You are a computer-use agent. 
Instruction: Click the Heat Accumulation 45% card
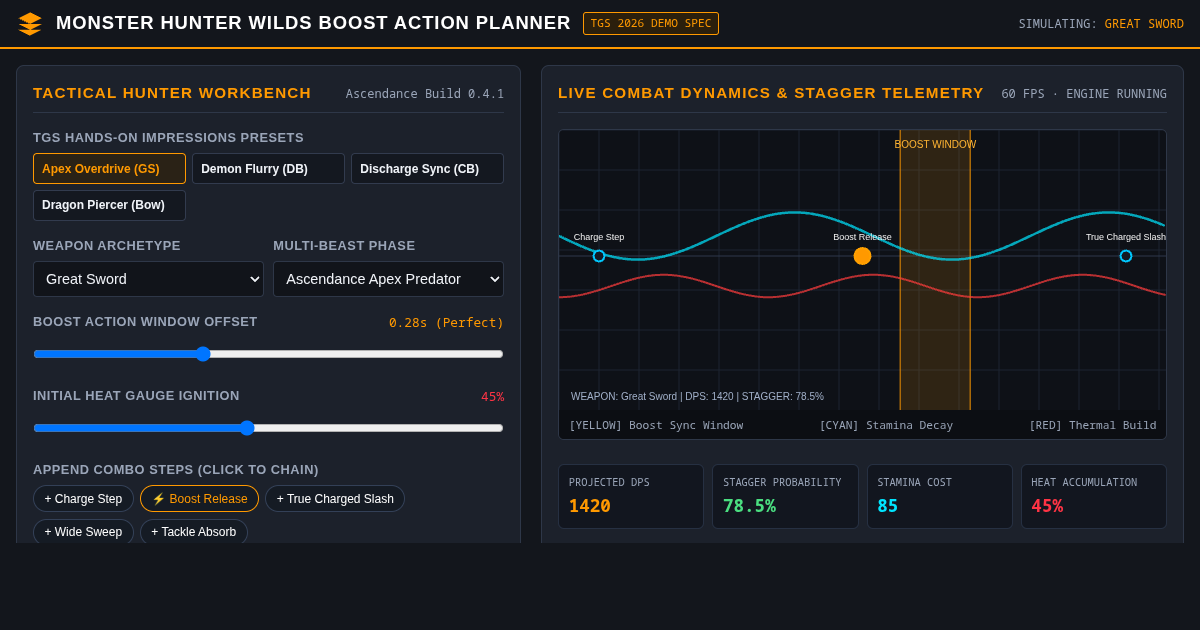pyautogui.click(x=1094, y=496)
